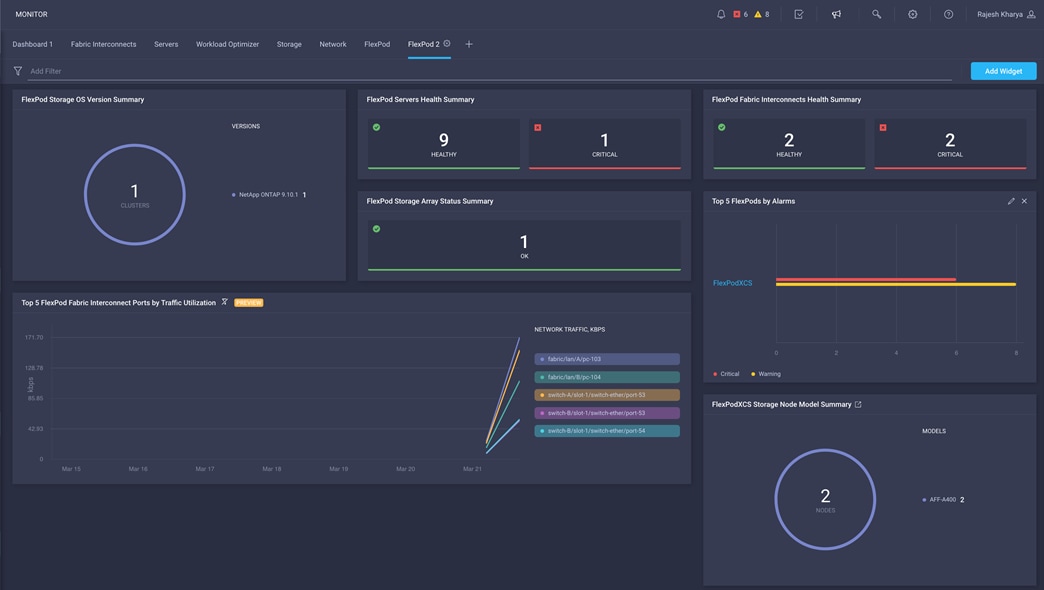
Task: Open the Network tab
Action: coord(333,45)
